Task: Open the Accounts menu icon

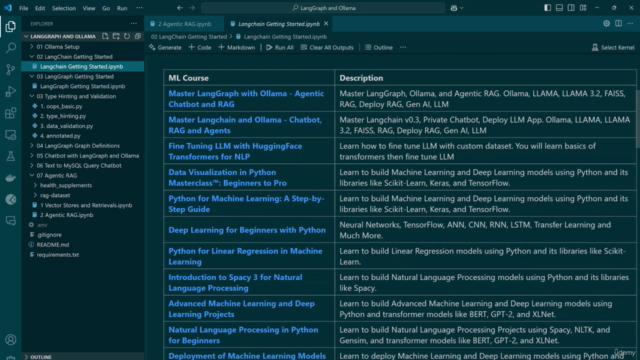Action: [x=11, y=339]
